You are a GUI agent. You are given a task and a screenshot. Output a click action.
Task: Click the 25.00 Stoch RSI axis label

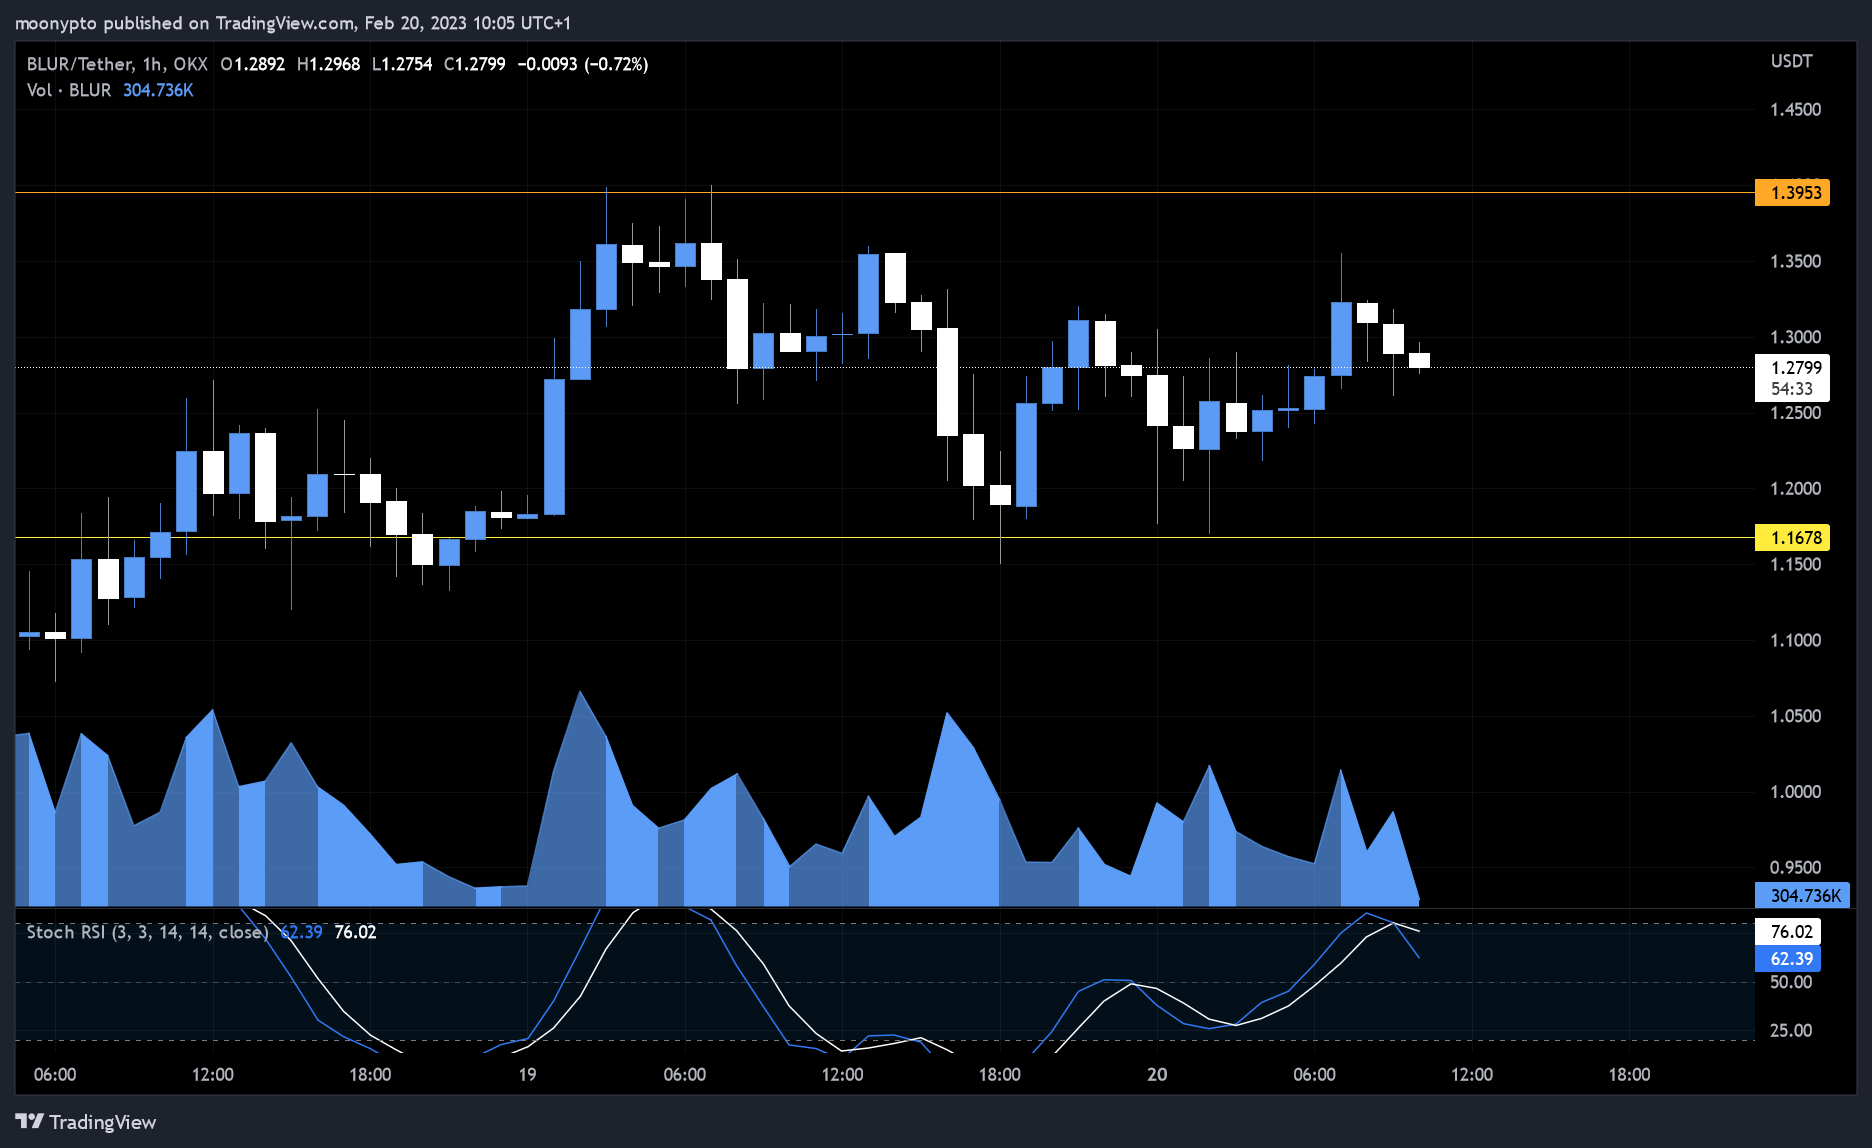point(1790,1031)
